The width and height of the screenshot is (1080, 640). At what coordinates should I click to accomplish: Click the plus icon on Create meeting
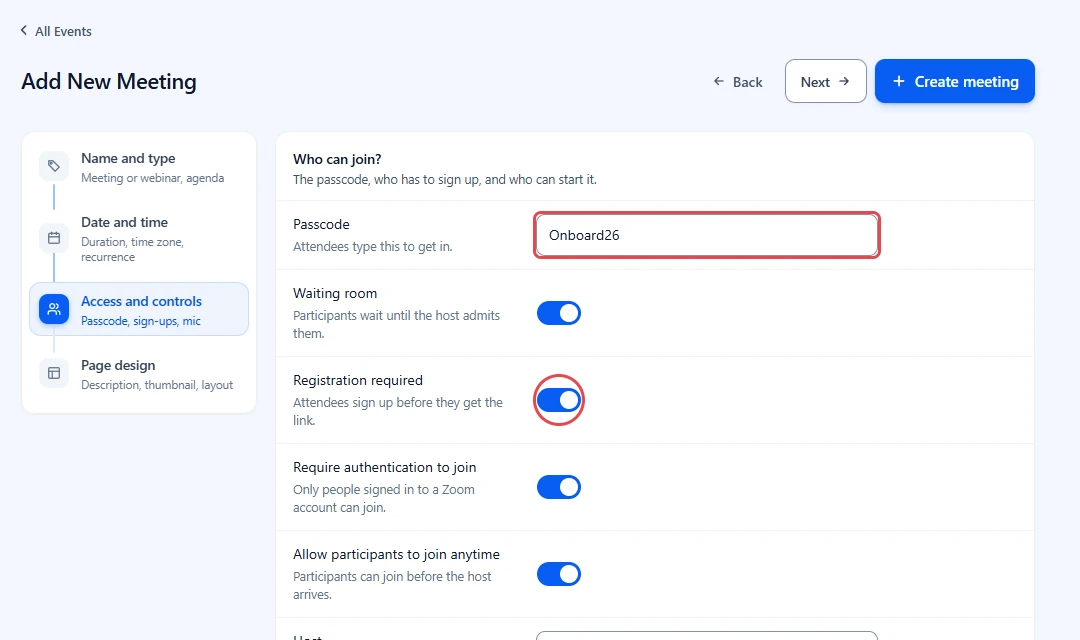(899, 81)
